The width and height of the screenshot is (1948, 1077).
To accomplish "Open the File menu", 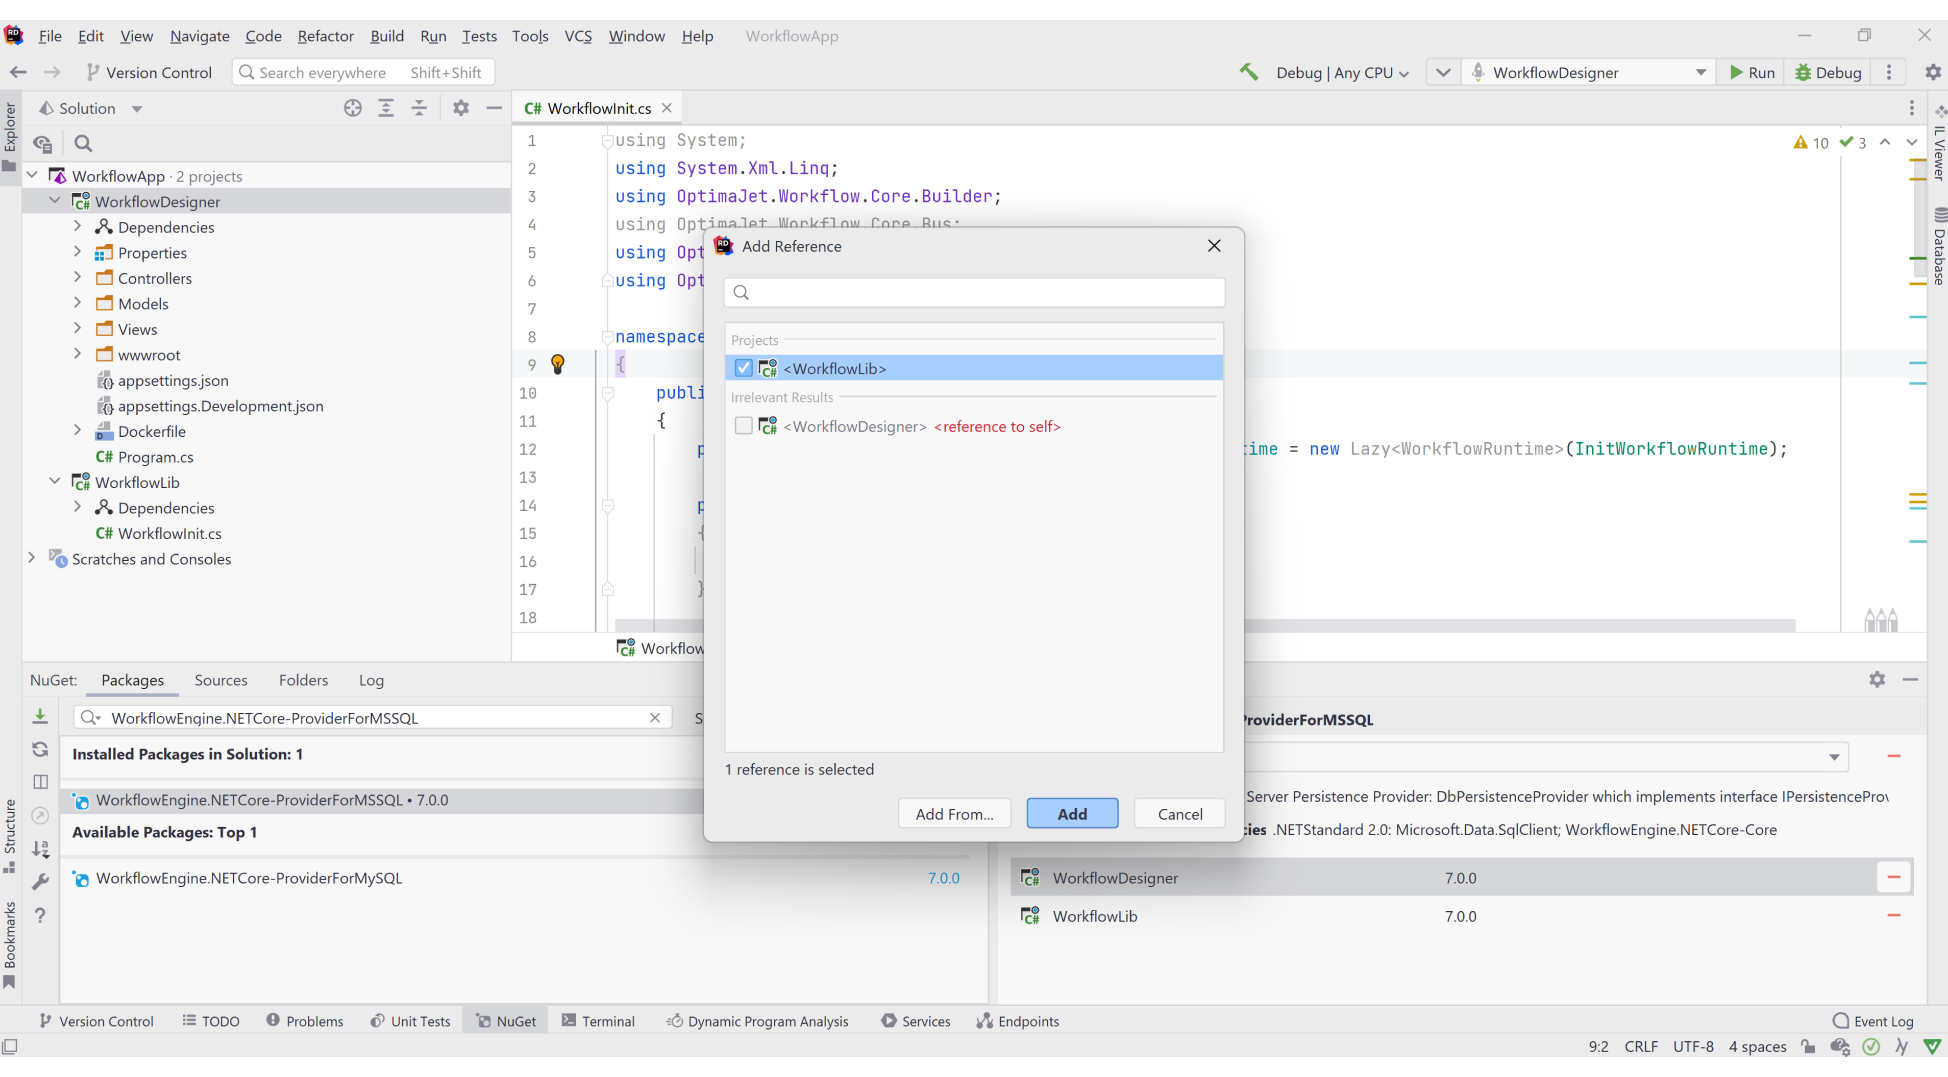I will (50, 36).
